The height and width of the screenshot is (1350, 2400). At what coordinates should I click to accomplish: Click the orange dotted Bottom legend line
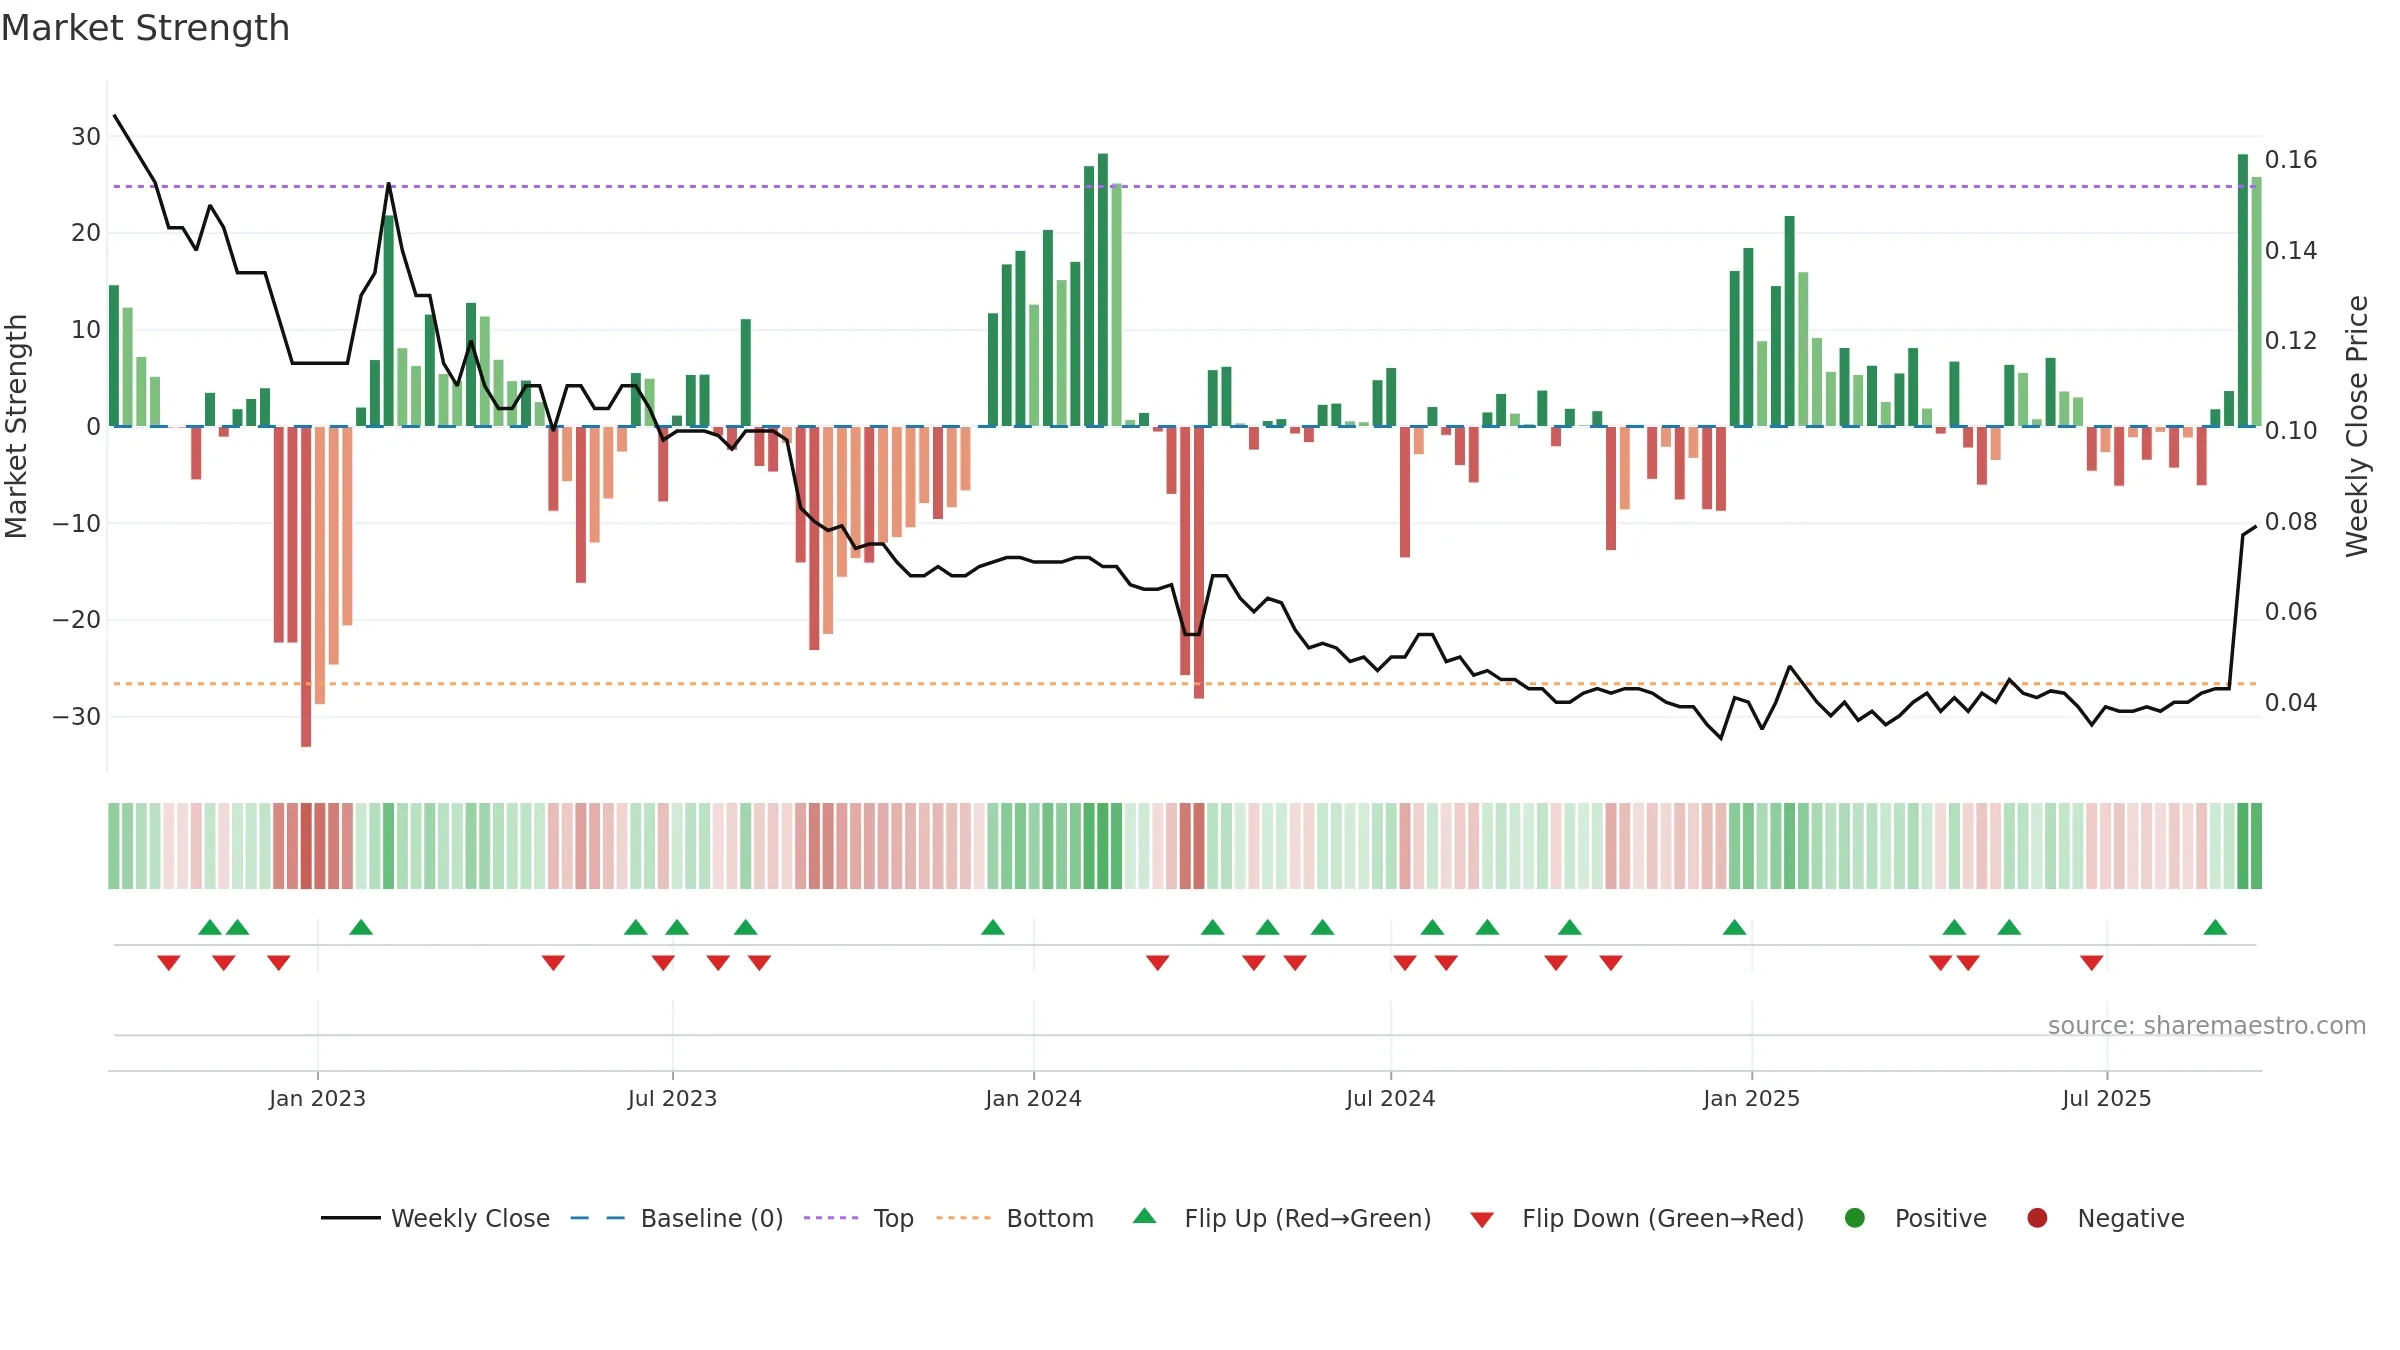[x=963, y=1218]
